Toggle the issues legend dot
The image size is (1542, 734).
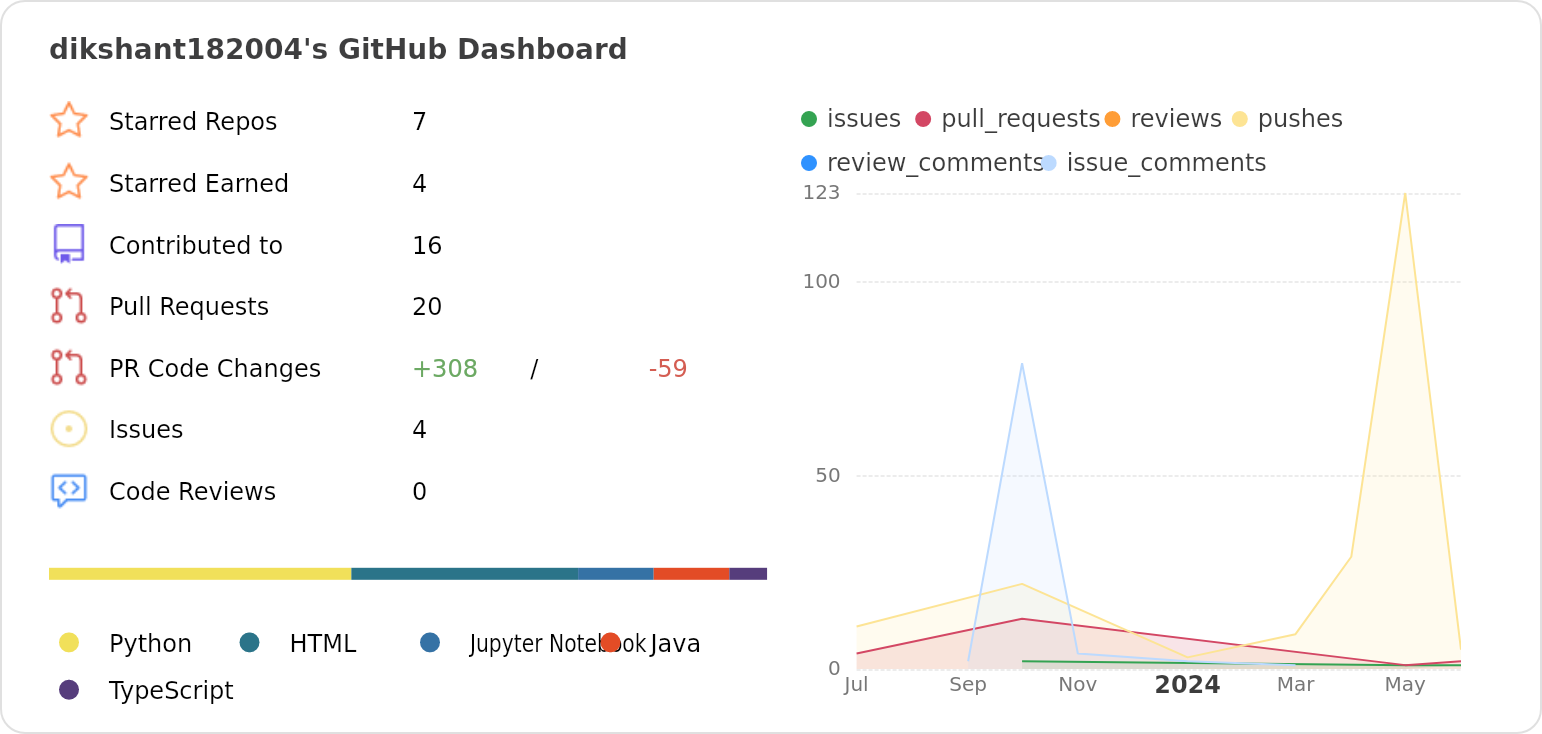pos(809,119)
